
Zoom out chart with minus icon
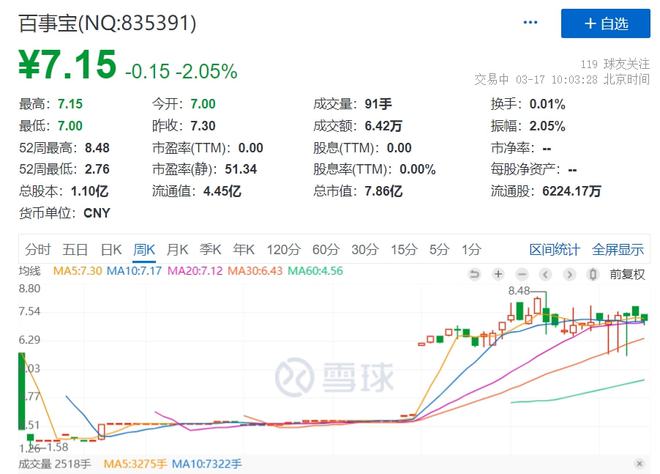pyautogui.click(x=522, y=274)
